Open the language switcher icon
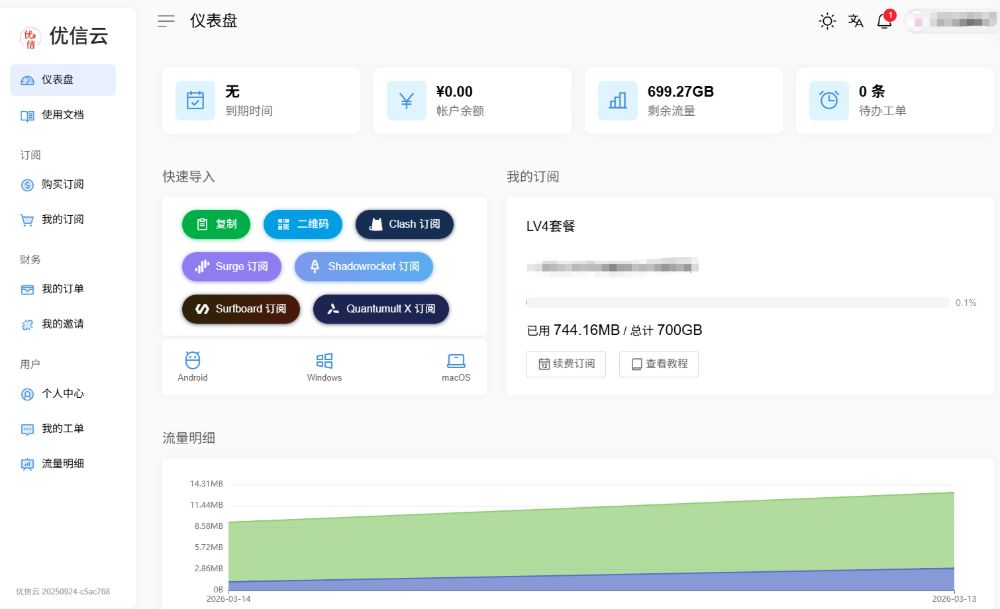The width and height of the screenshot is (1000, 609). point(855,20)
